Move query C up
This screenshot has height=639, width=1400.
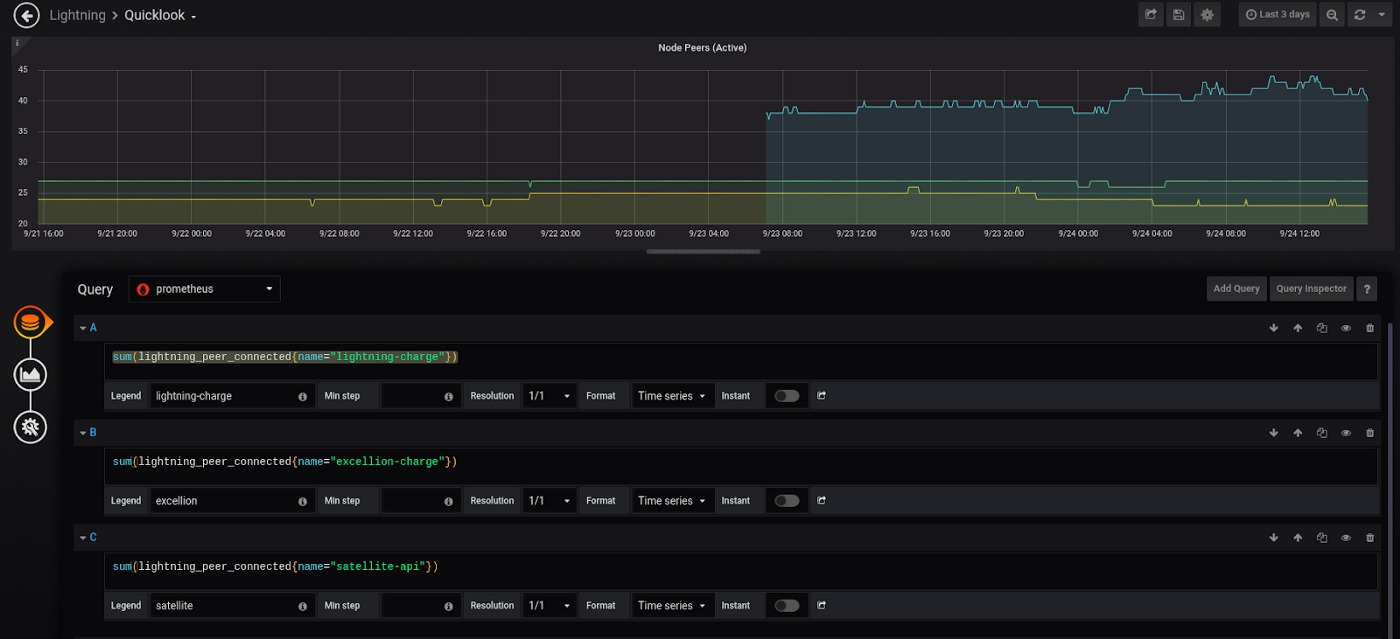[1298, 538]
